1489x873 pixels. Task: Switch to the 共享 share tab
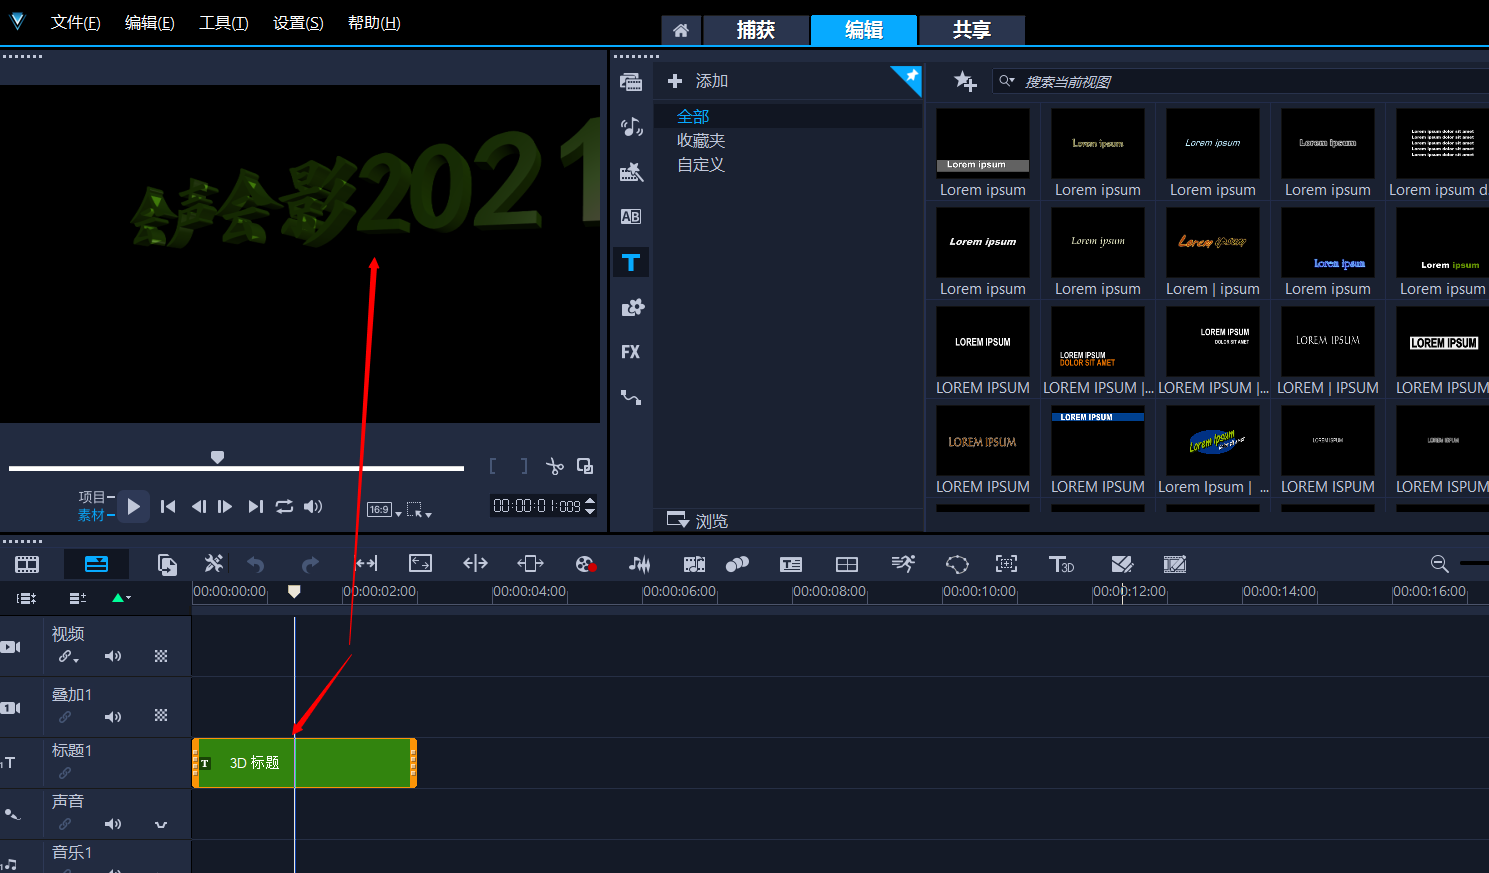[x=971, y=30]
